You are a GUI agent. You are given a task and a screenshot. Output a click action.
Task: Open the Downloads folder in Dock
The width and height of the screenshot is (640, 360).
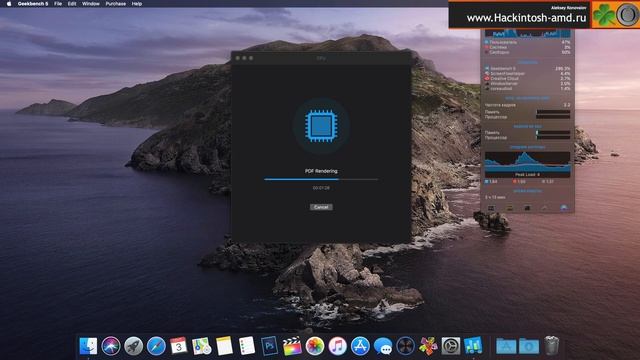click(529, 346)
